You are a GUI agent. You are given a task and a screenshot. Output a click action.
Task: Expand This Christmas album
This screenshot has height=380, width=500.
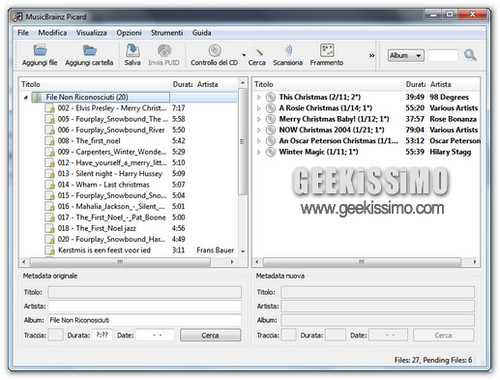click(258, 97)
